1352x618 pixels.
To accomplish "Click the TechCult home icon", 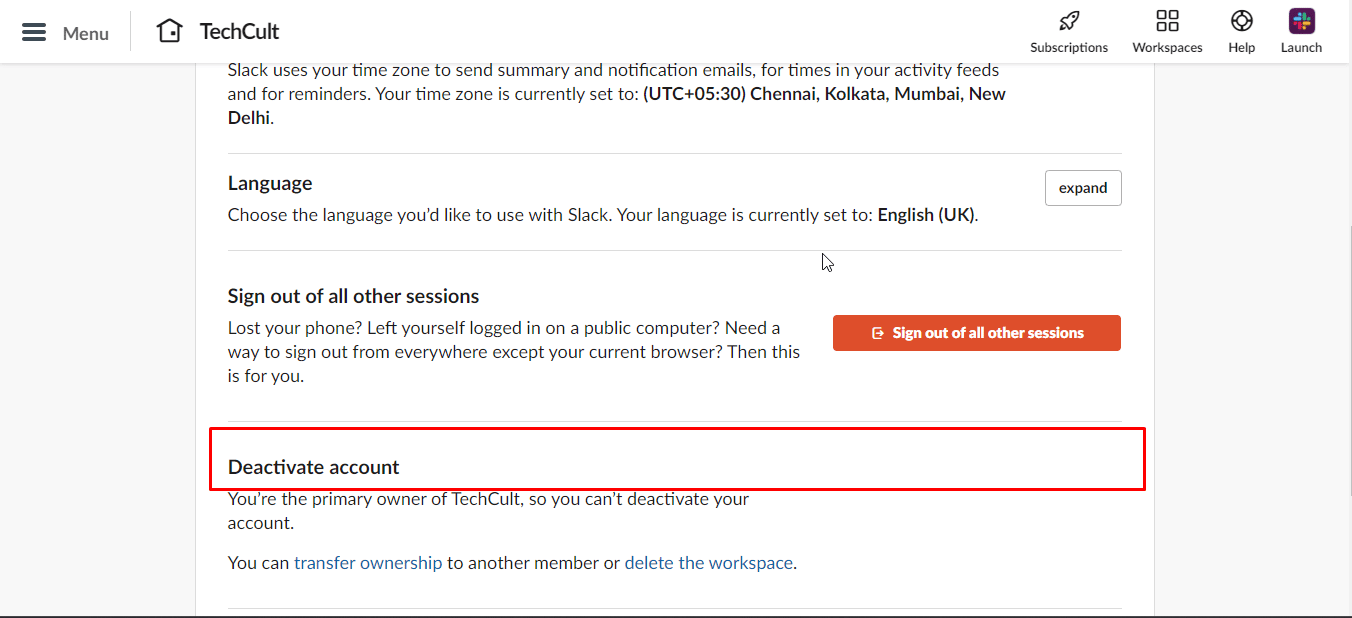I will [x=170, y=31].
